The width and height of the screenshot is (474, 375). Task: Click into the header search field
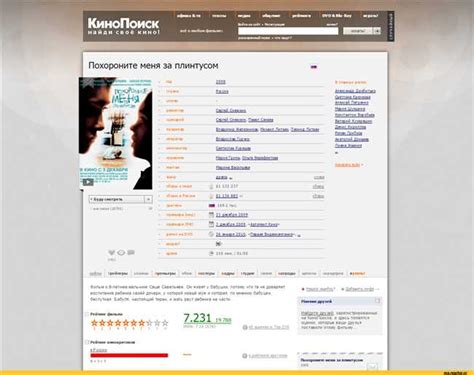pos(288,31)
